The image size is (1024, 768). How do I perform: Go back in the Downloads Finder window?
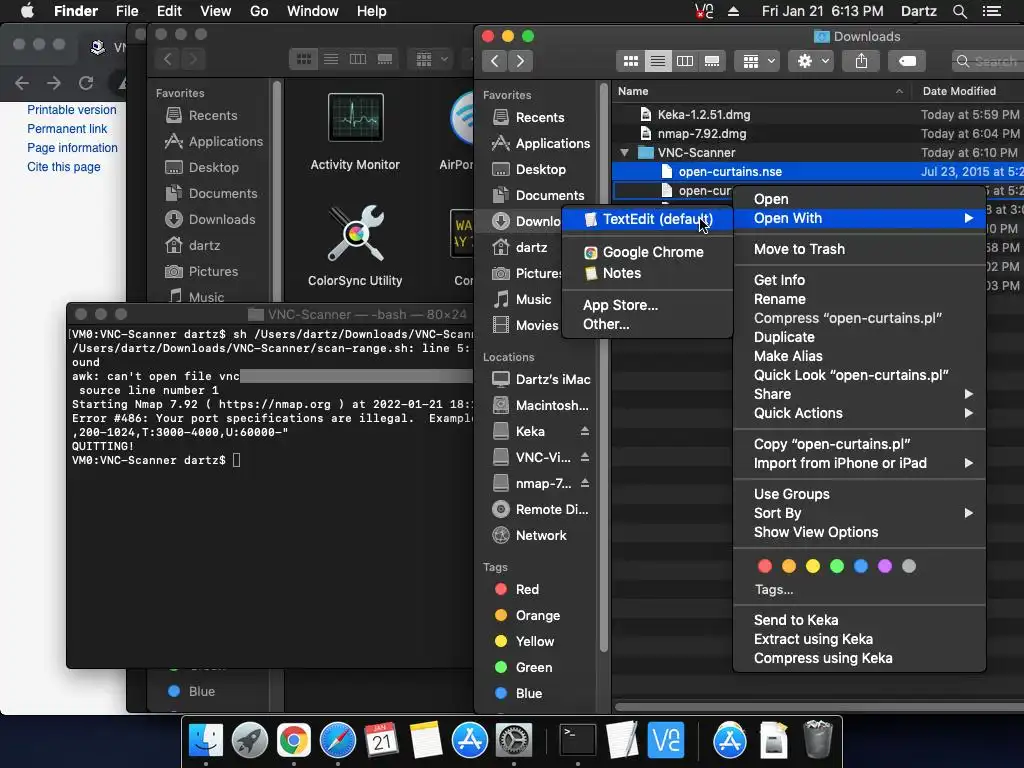(x=495, y=61)
